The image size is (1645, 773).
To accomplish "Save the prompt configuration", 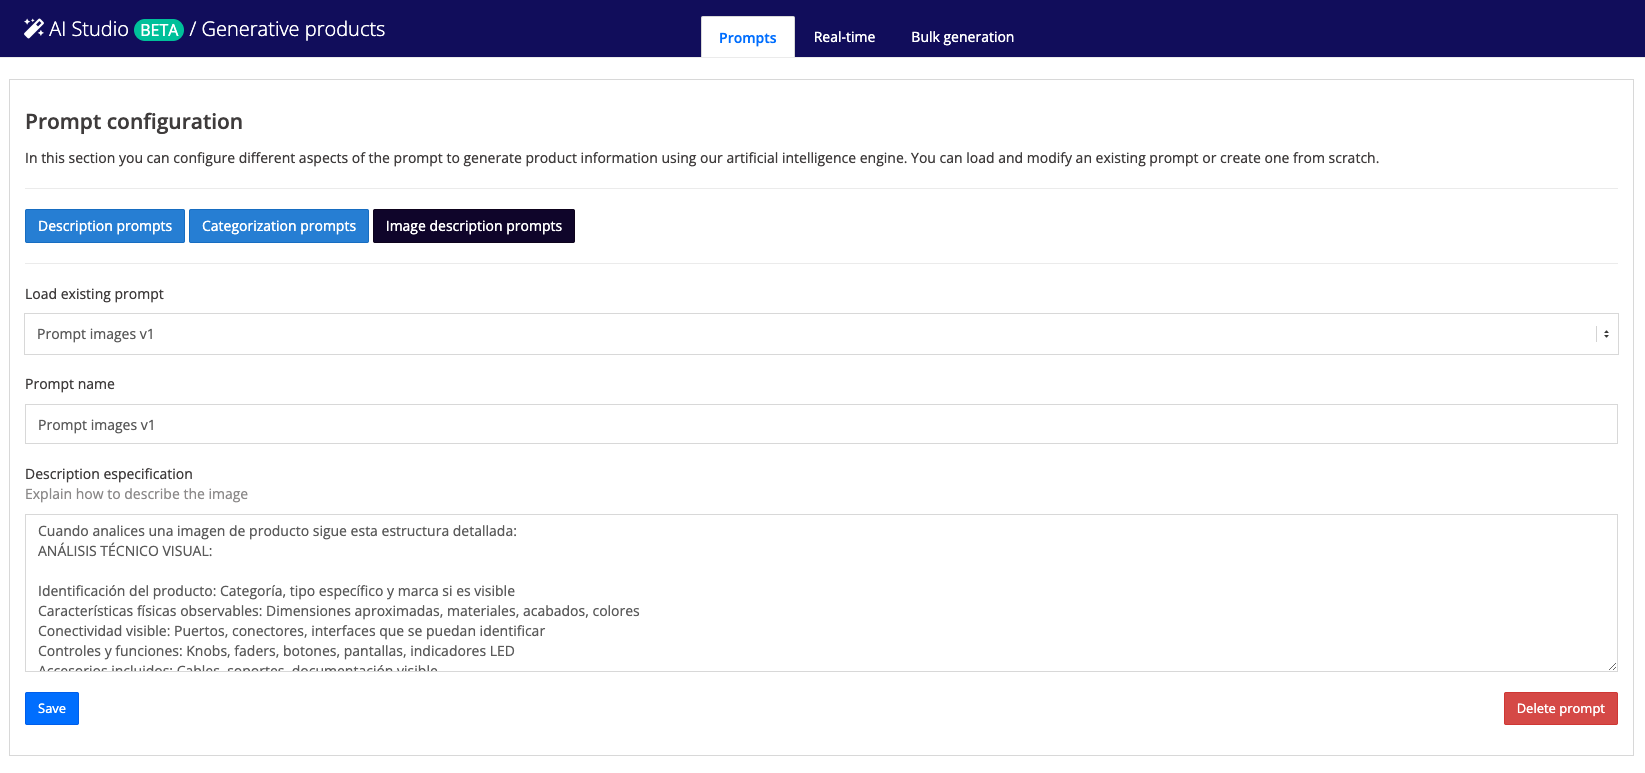I will [x=52, y=708].
